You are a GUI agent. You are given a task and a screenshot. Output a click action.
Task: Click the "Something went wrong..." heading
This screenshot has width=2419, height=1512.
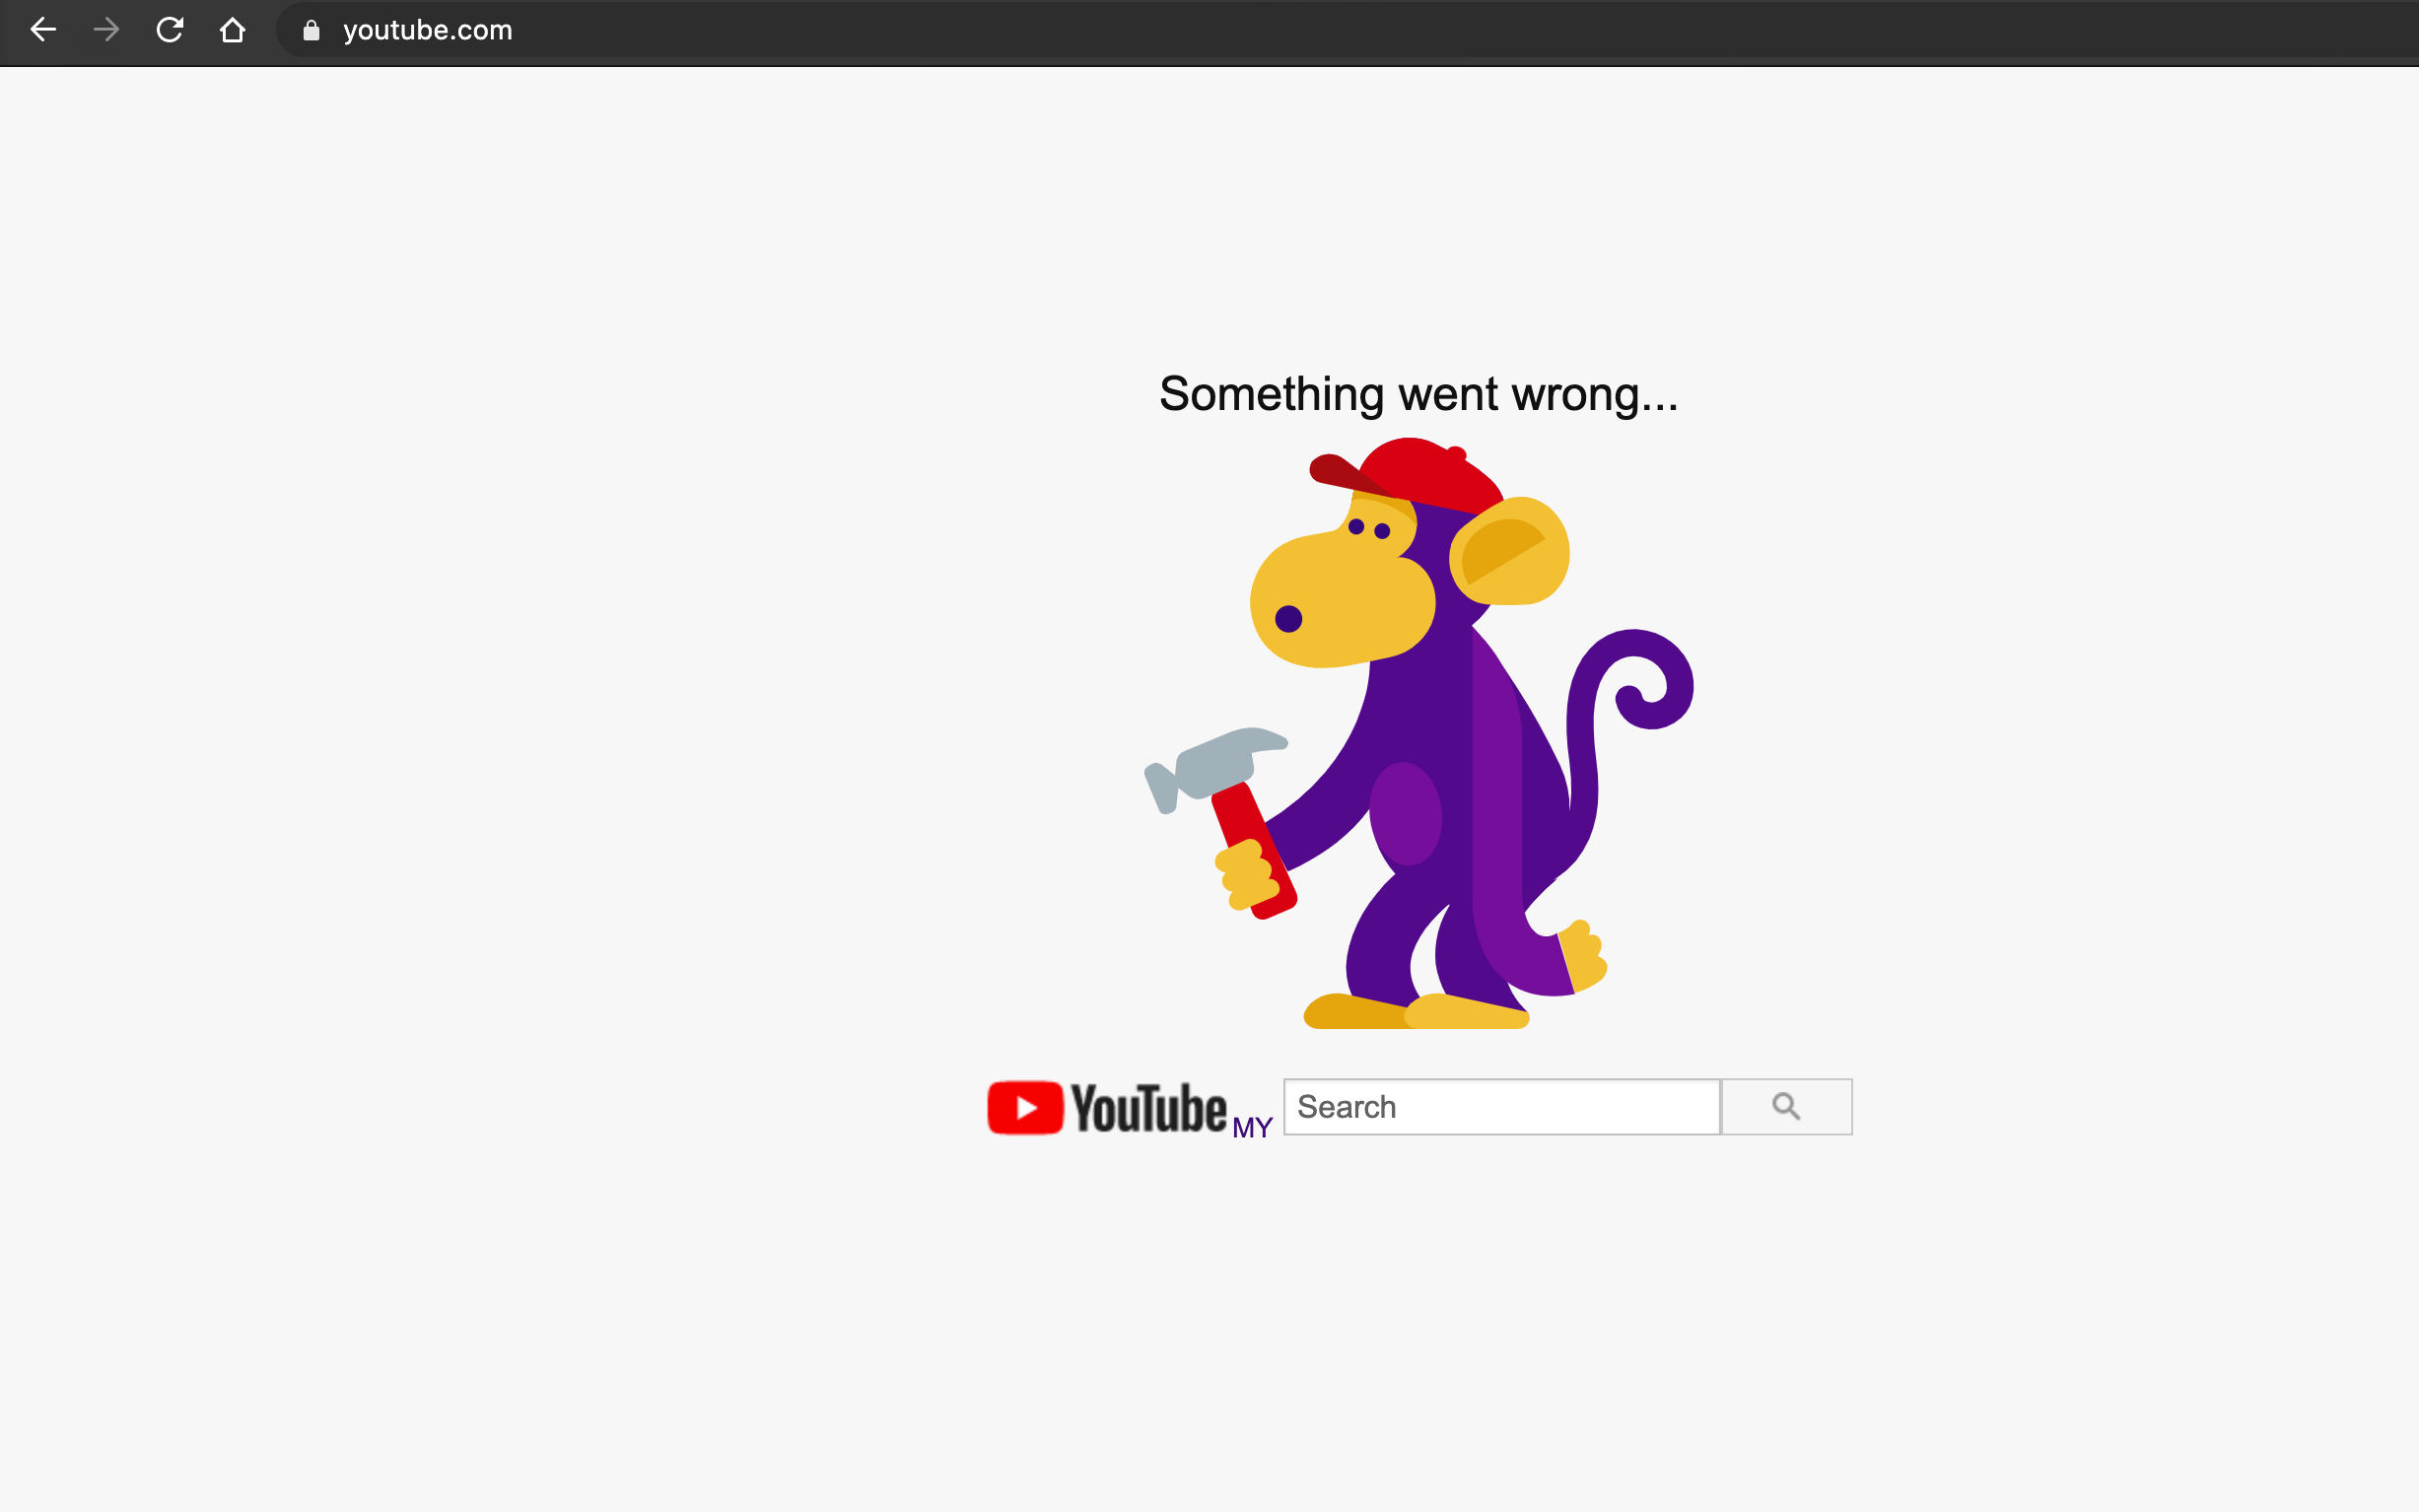pyautogui.click(x=1418, y=394)
